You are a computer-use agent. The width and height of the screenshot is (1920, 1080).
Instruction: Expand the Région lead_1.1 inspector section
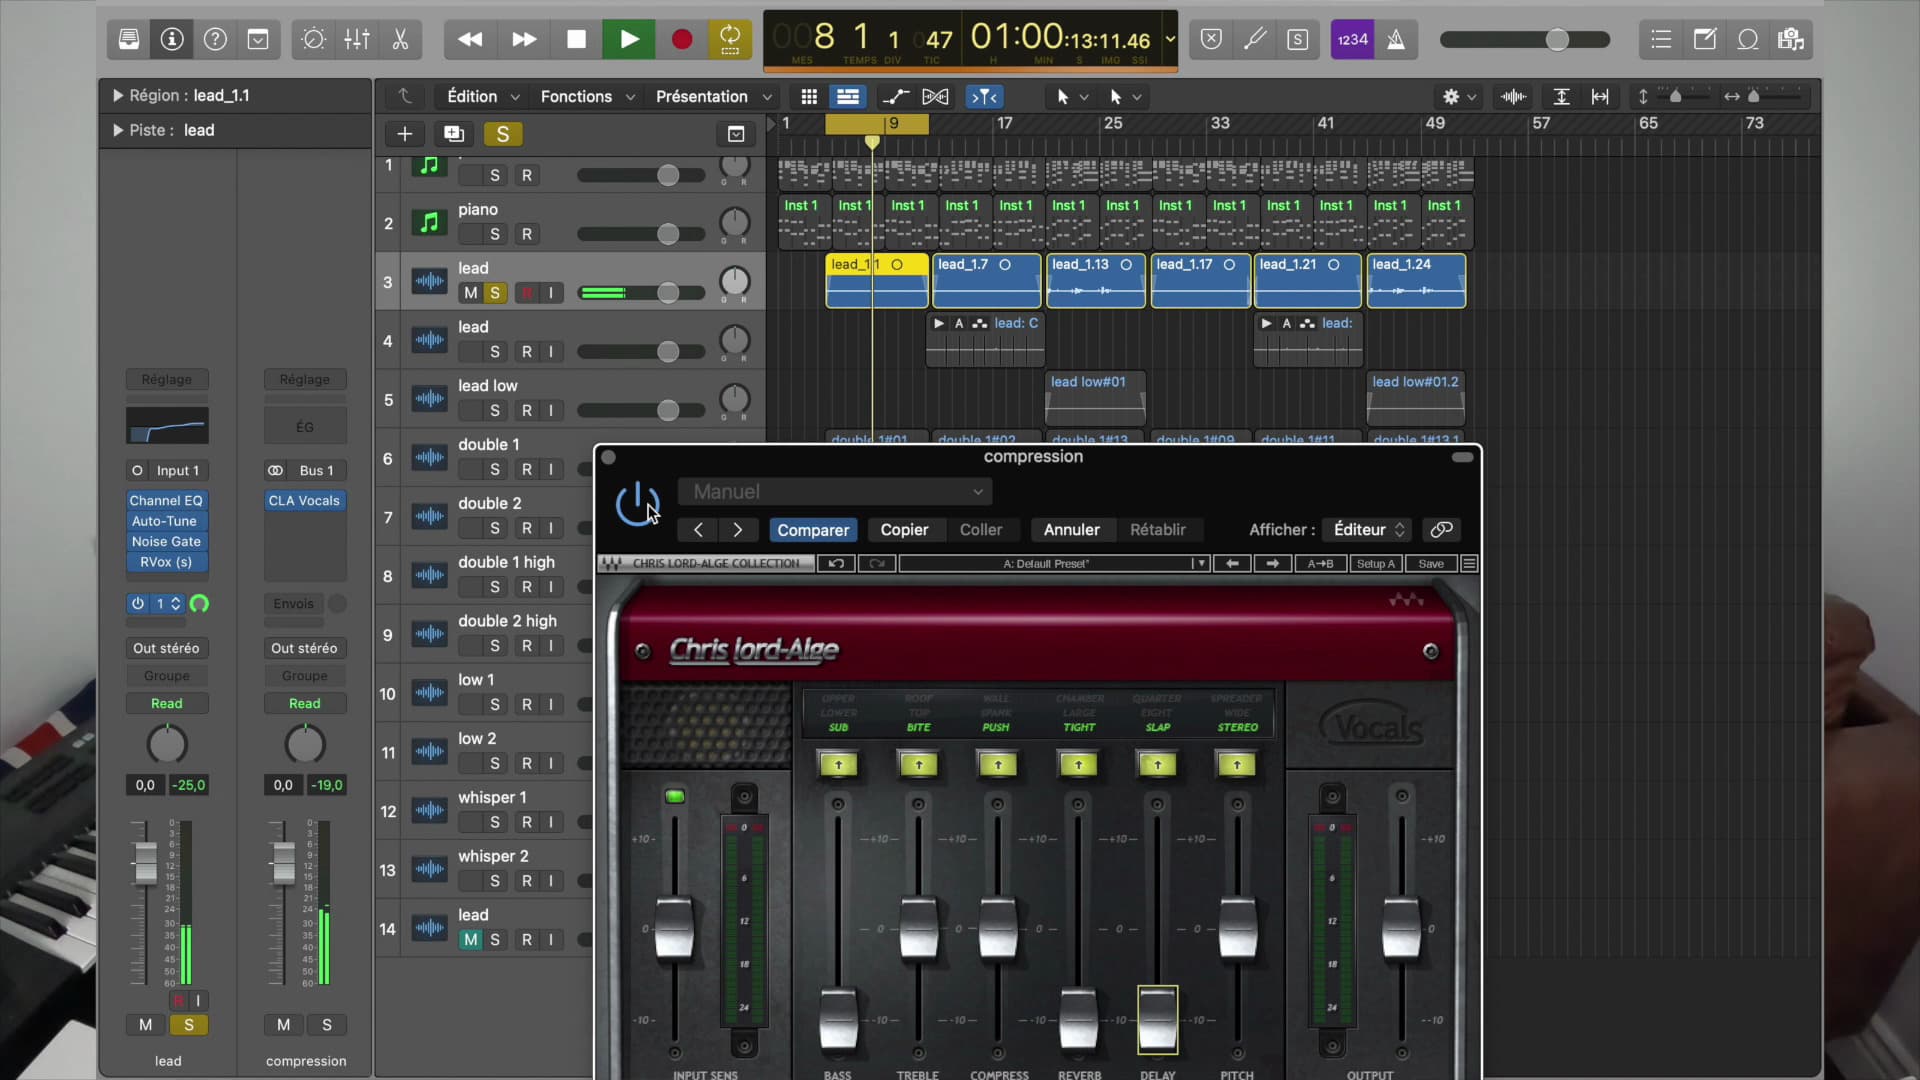click(118, 96)
